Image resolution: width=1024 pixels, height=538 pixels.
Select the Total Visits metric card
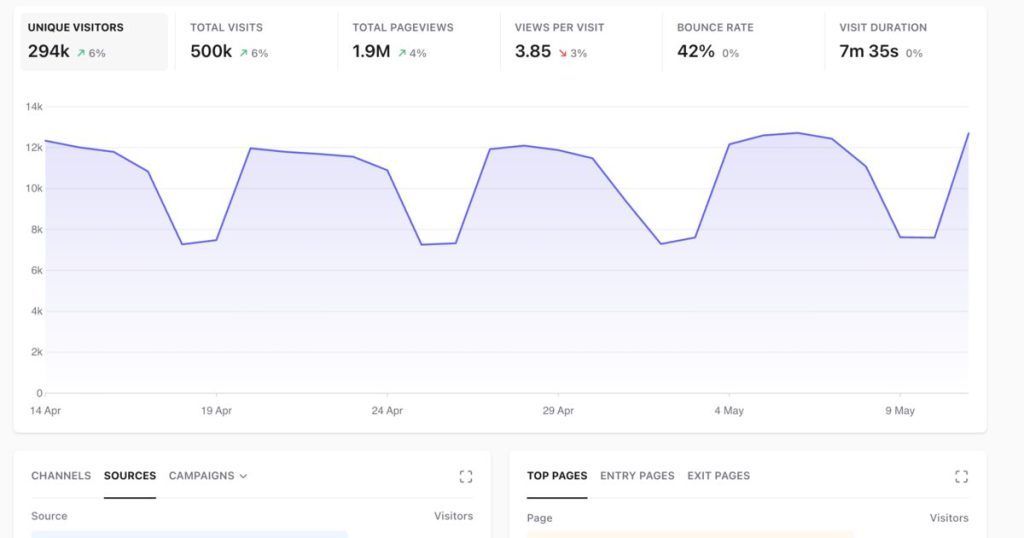[x=256, y=41]
